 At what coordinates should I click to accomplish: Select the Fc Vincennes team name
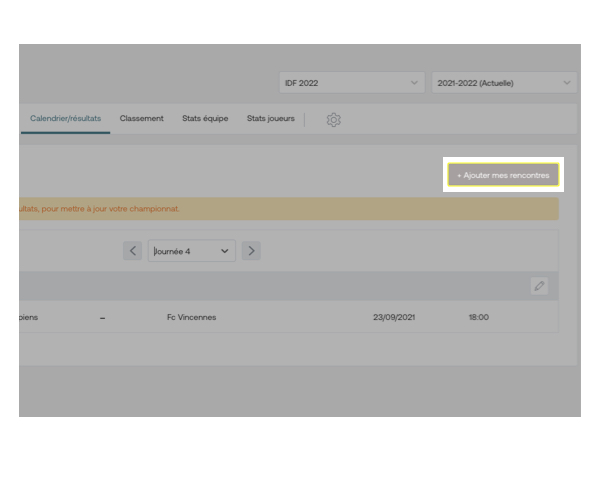(191, 317)
